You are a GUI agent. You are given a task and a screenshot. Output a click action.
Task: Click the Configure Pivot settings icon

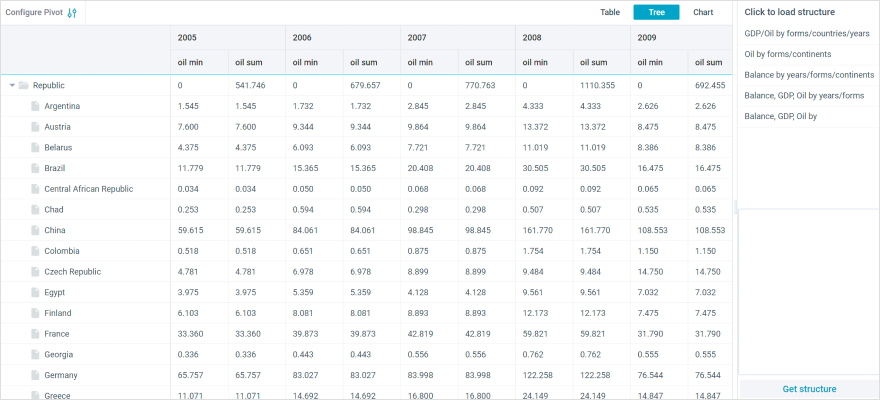pos(72,13)
